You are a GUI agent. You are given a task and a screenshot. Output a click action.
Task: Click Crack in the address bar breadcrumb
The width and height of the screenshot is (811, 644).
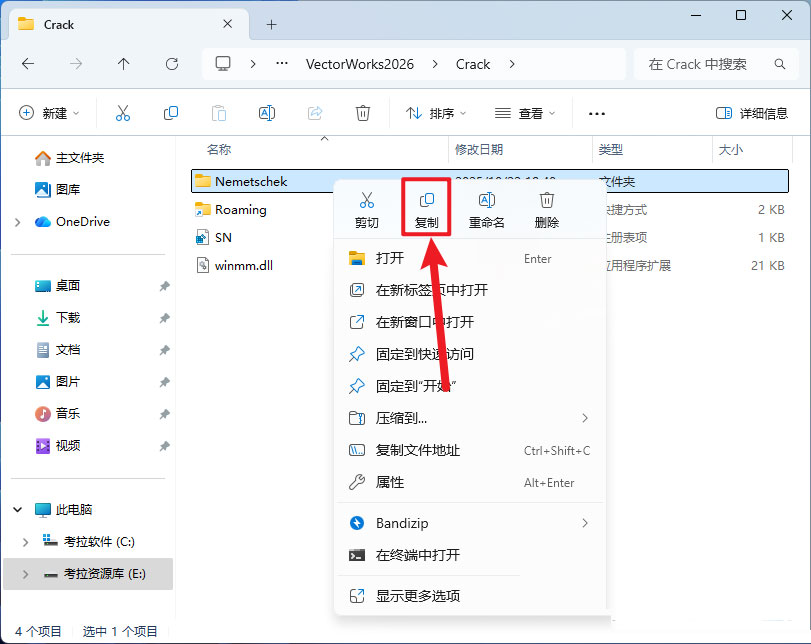tap(473, 64)
